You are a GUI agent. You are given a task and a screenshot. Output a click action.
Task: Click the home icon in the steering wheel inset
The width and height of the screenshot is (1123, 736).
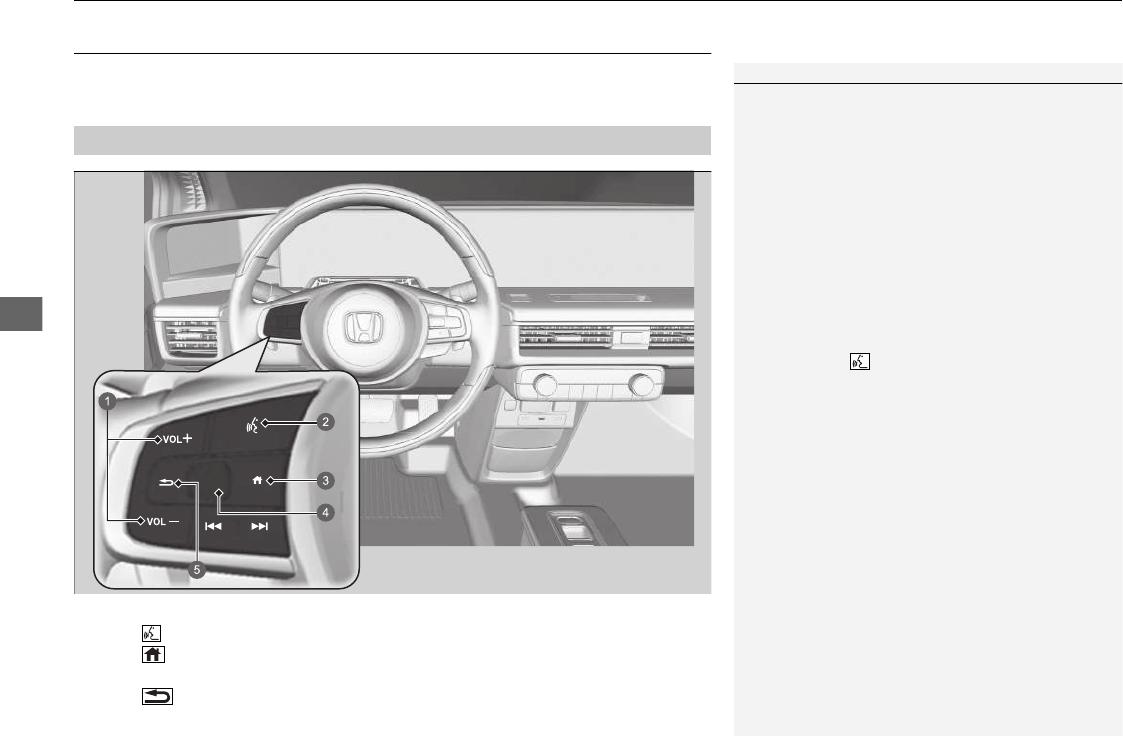258,480
